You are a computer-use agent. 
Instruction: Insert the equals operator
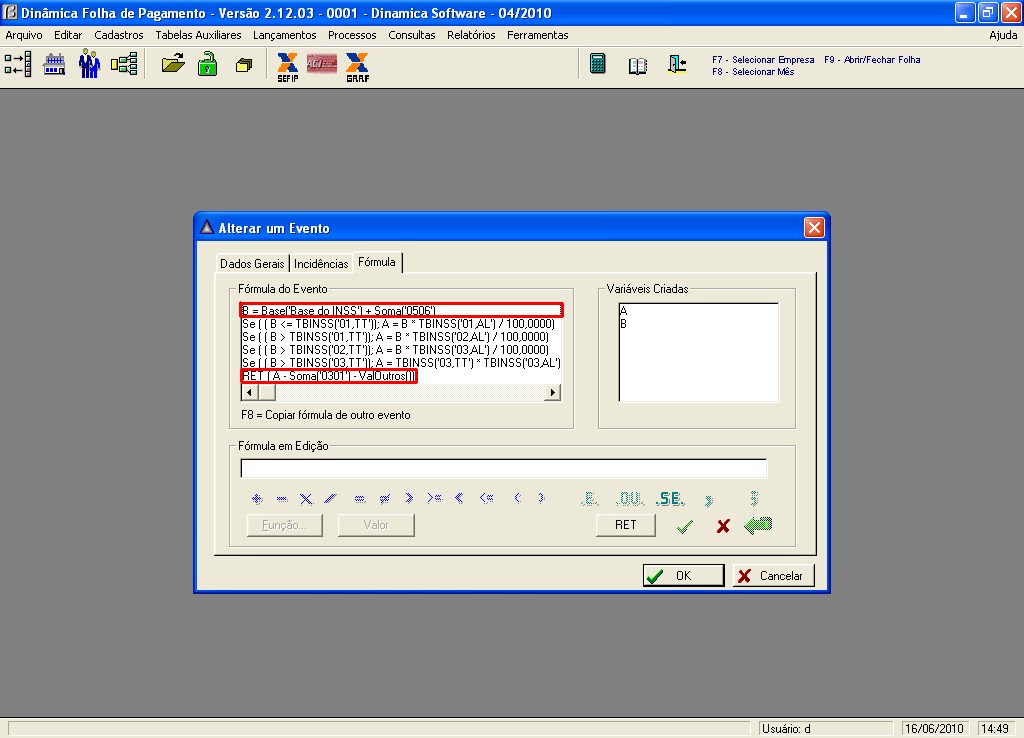click(x=359, y=499)
